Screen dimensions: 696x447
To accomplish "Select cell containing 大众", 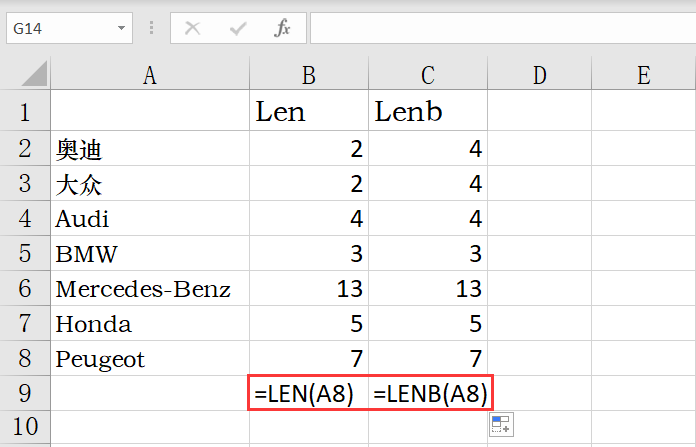I will (x=150, y=183).
